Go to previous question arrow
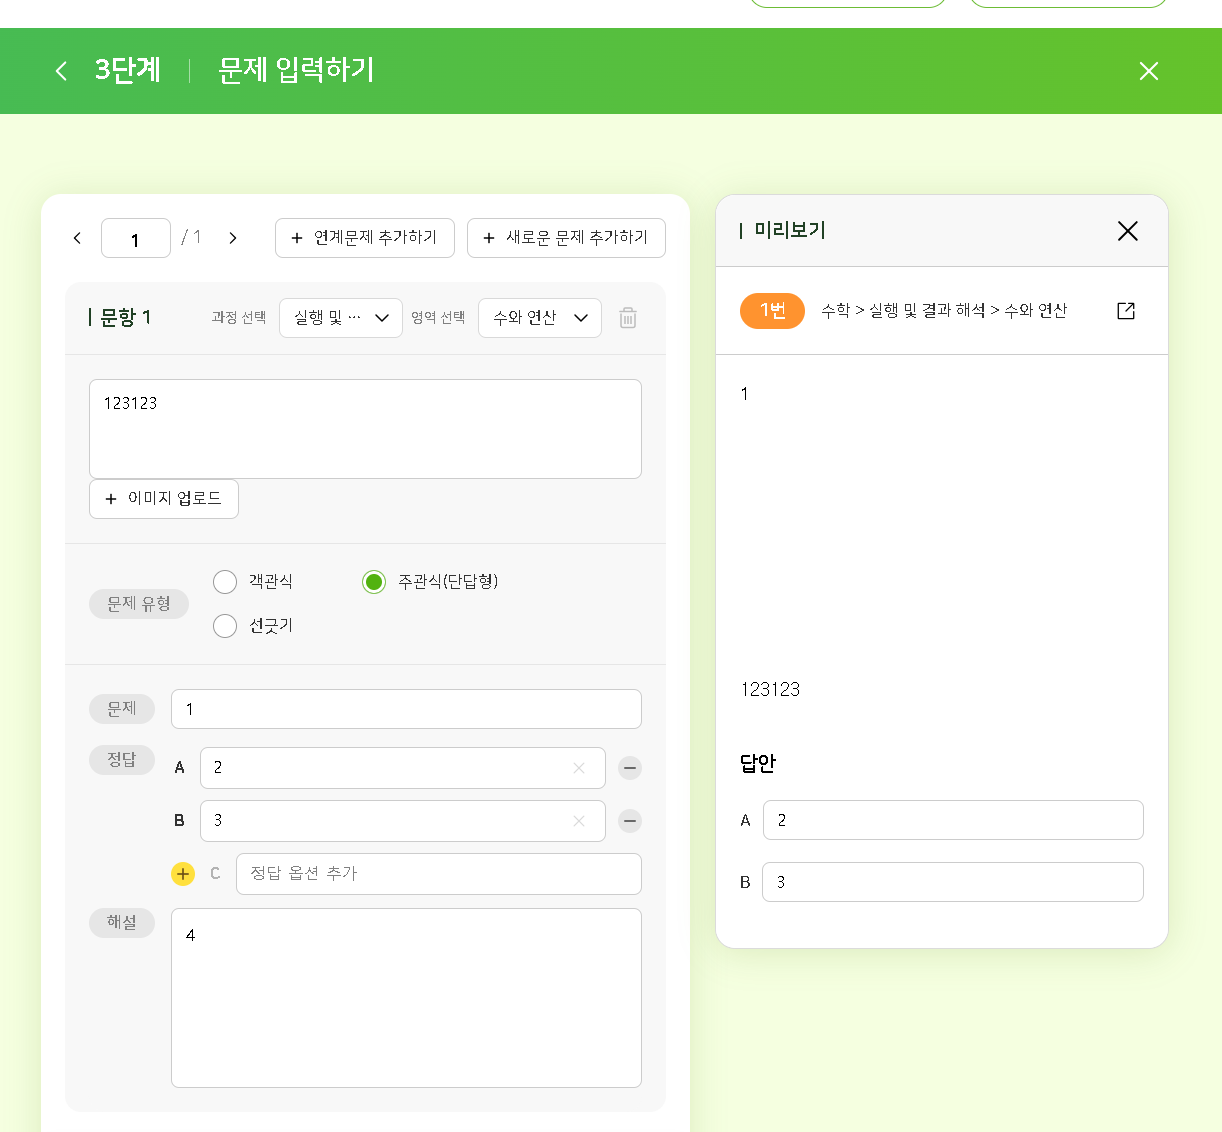Image resolution: width=1222 pixels, height=1132 pixels. [x=77, y=238]
